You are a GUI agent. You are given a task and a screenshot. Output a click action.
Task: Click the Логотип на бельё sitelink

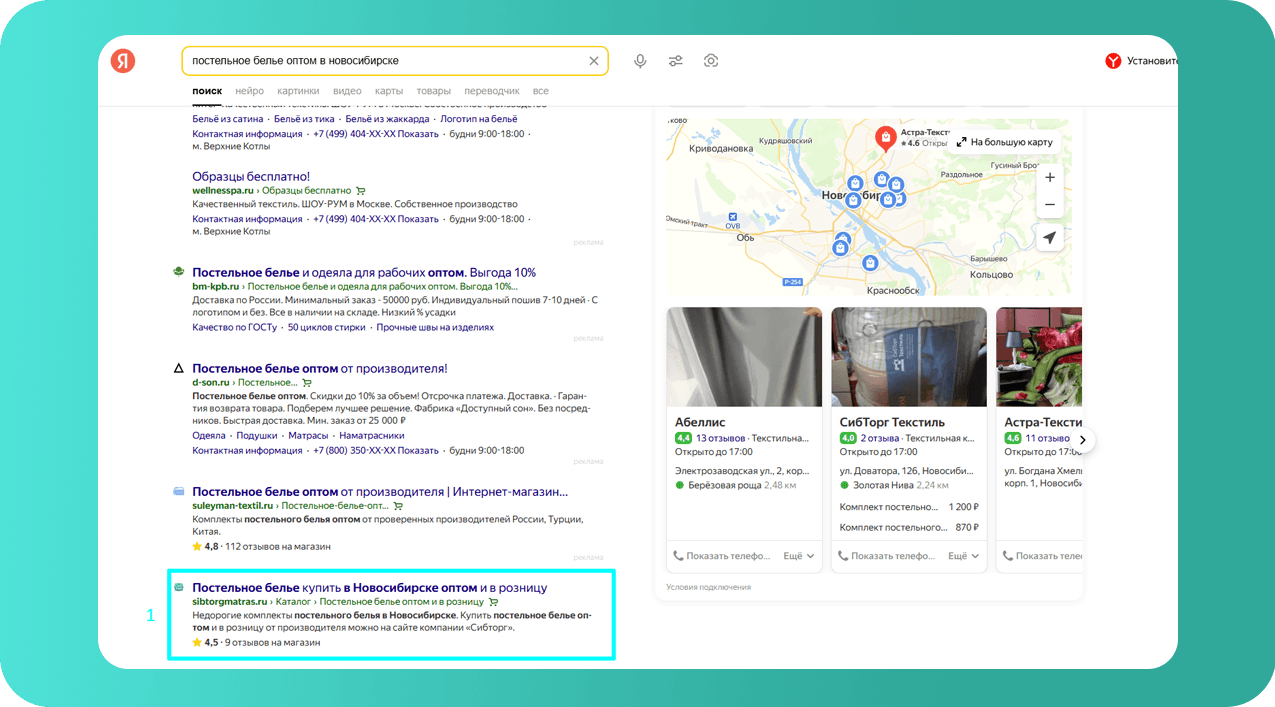pyautogui.click(x=479, y=119)
